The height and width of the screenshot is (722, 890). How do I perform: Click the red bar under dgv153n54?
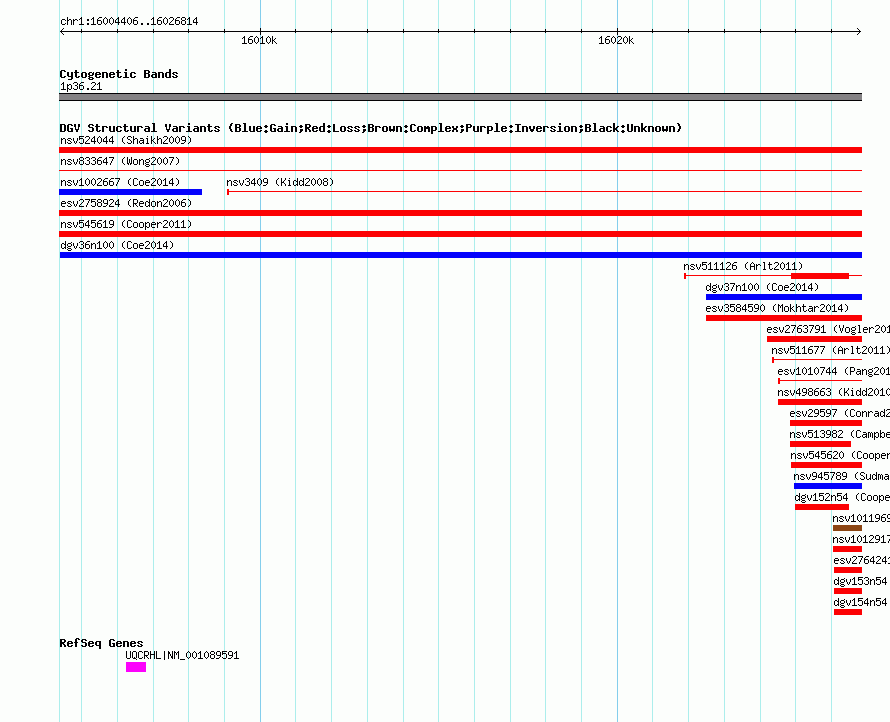point(848,591)
